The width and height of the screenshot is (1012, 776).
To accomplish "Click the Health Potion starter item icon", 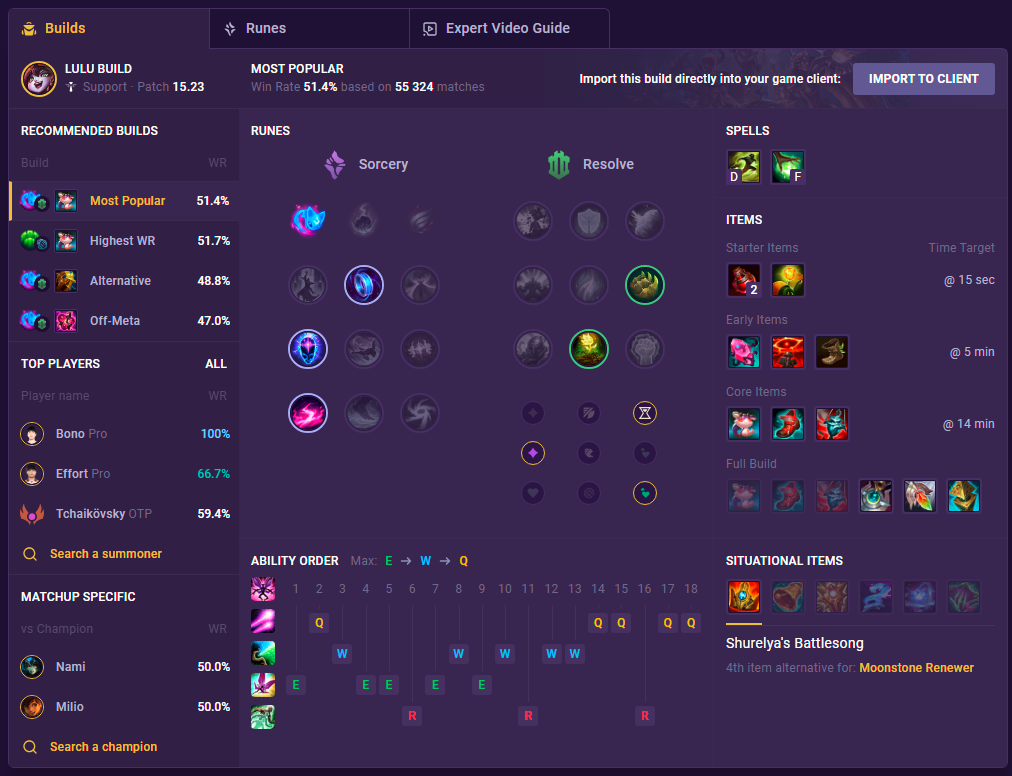I will pyautogui.click(x=744, y=280).
